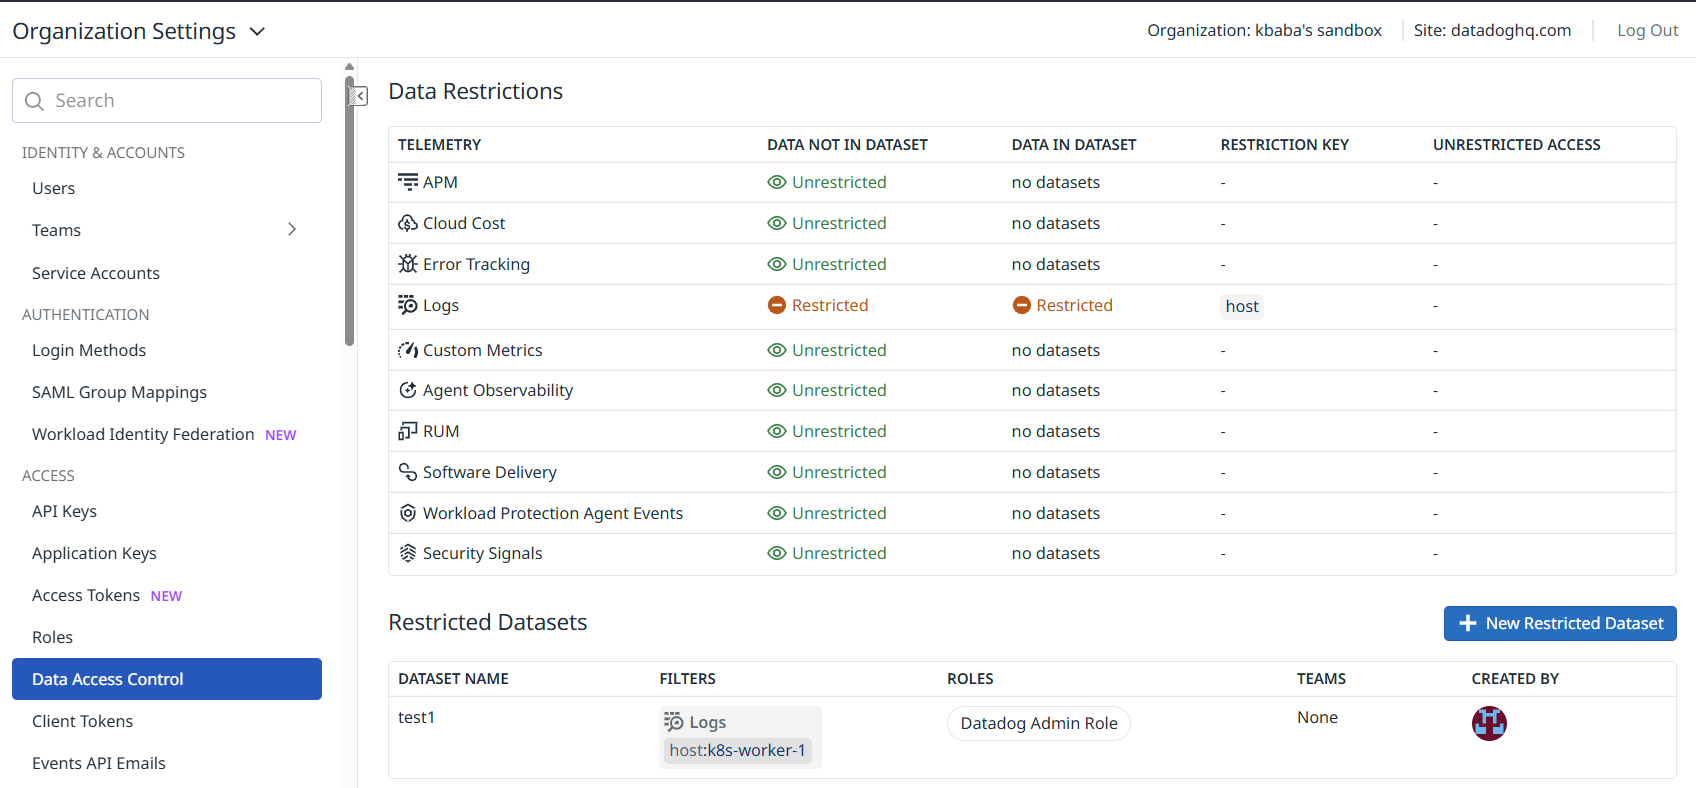Click the eye icon in Software Delivery row

point(777,472)
